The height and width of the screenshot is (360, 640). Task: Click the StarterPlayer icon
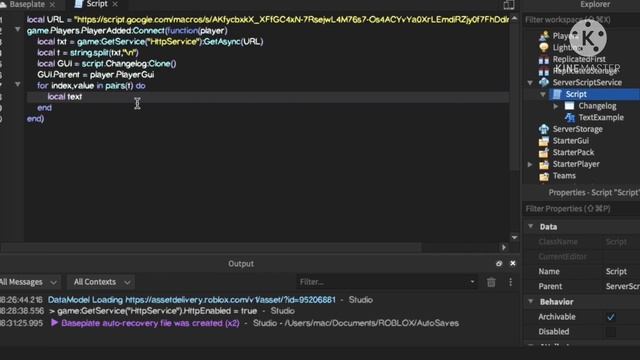[544, 164]
